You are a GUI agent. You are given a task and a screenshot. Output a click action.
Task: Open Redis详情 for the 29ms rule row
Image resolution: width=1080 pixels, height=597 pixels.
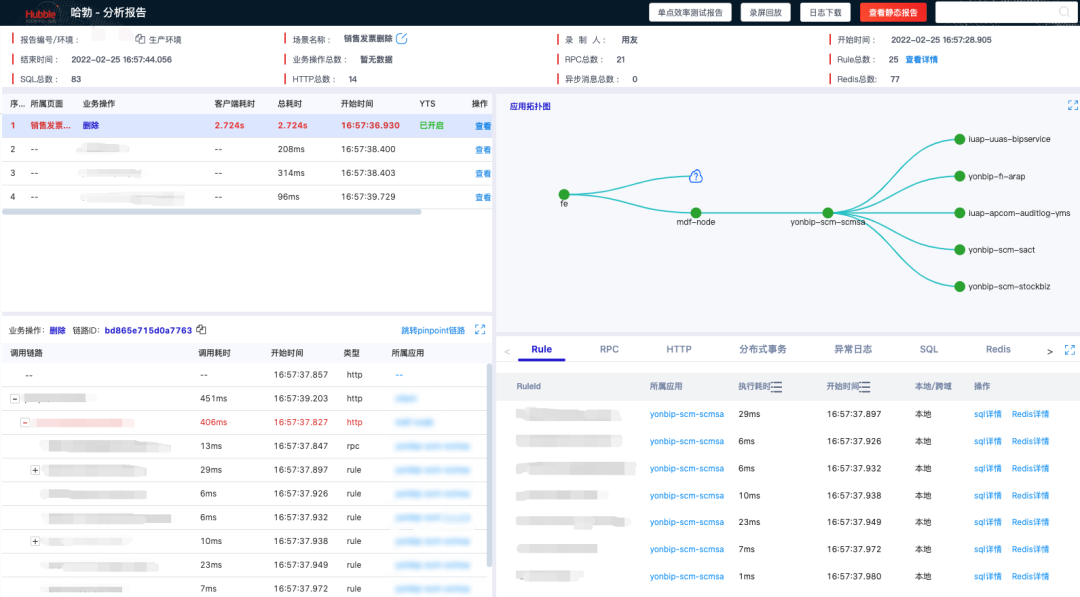(x=1030, y=414)
